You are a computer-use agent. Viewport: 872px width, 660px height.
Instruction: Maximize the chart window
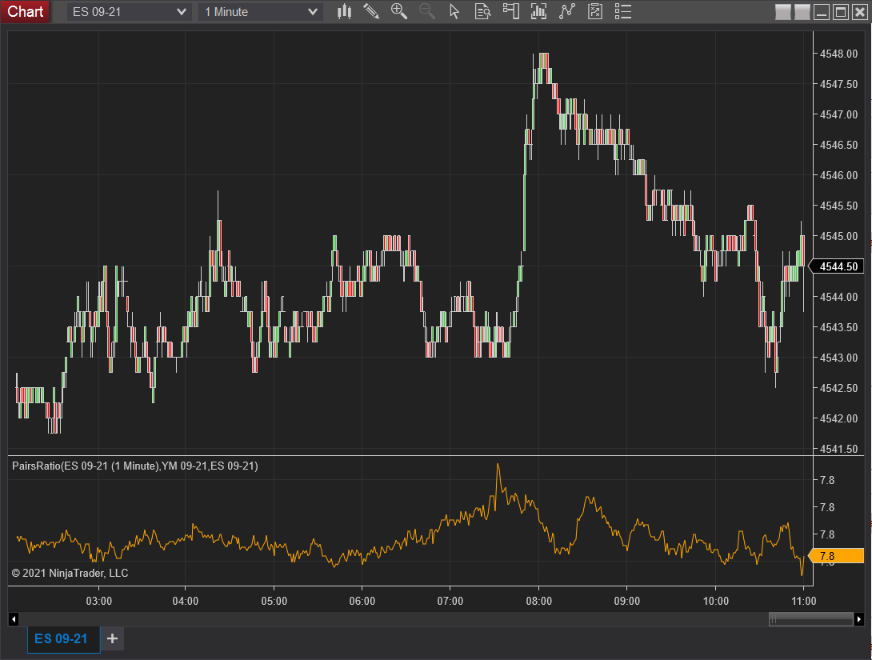(841, 12)
